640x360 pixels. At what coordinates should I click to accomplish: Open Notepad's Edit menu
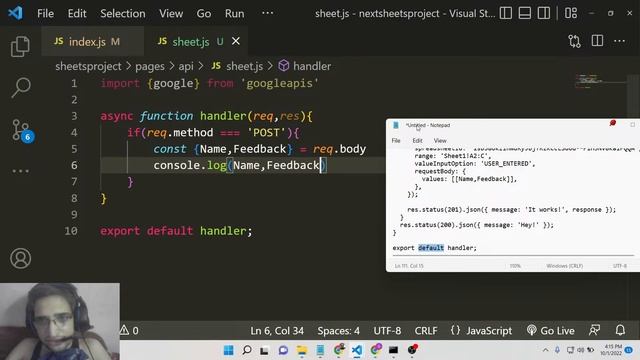click(x=417, y=140)
